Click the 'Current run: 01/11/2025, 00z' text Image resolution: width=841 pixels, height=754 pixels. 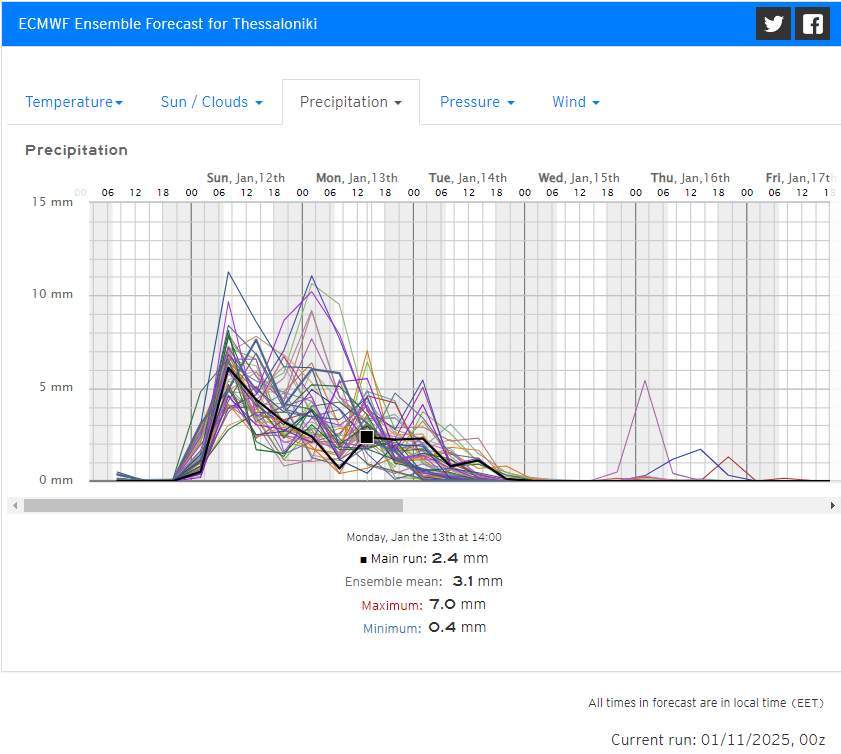718,740
